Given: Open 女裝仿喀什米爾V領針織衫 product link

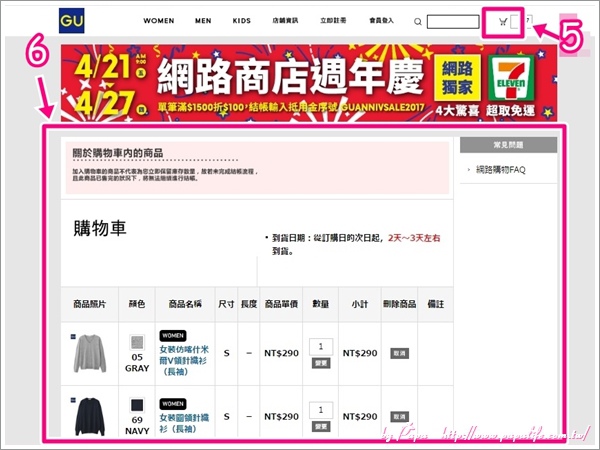Looking at the screenshot, I should 184,360.
